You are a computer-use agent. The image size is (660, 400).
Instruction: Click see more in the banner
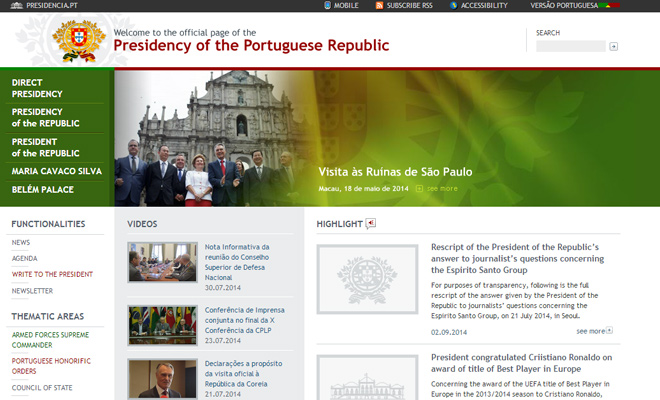(442, 189)
